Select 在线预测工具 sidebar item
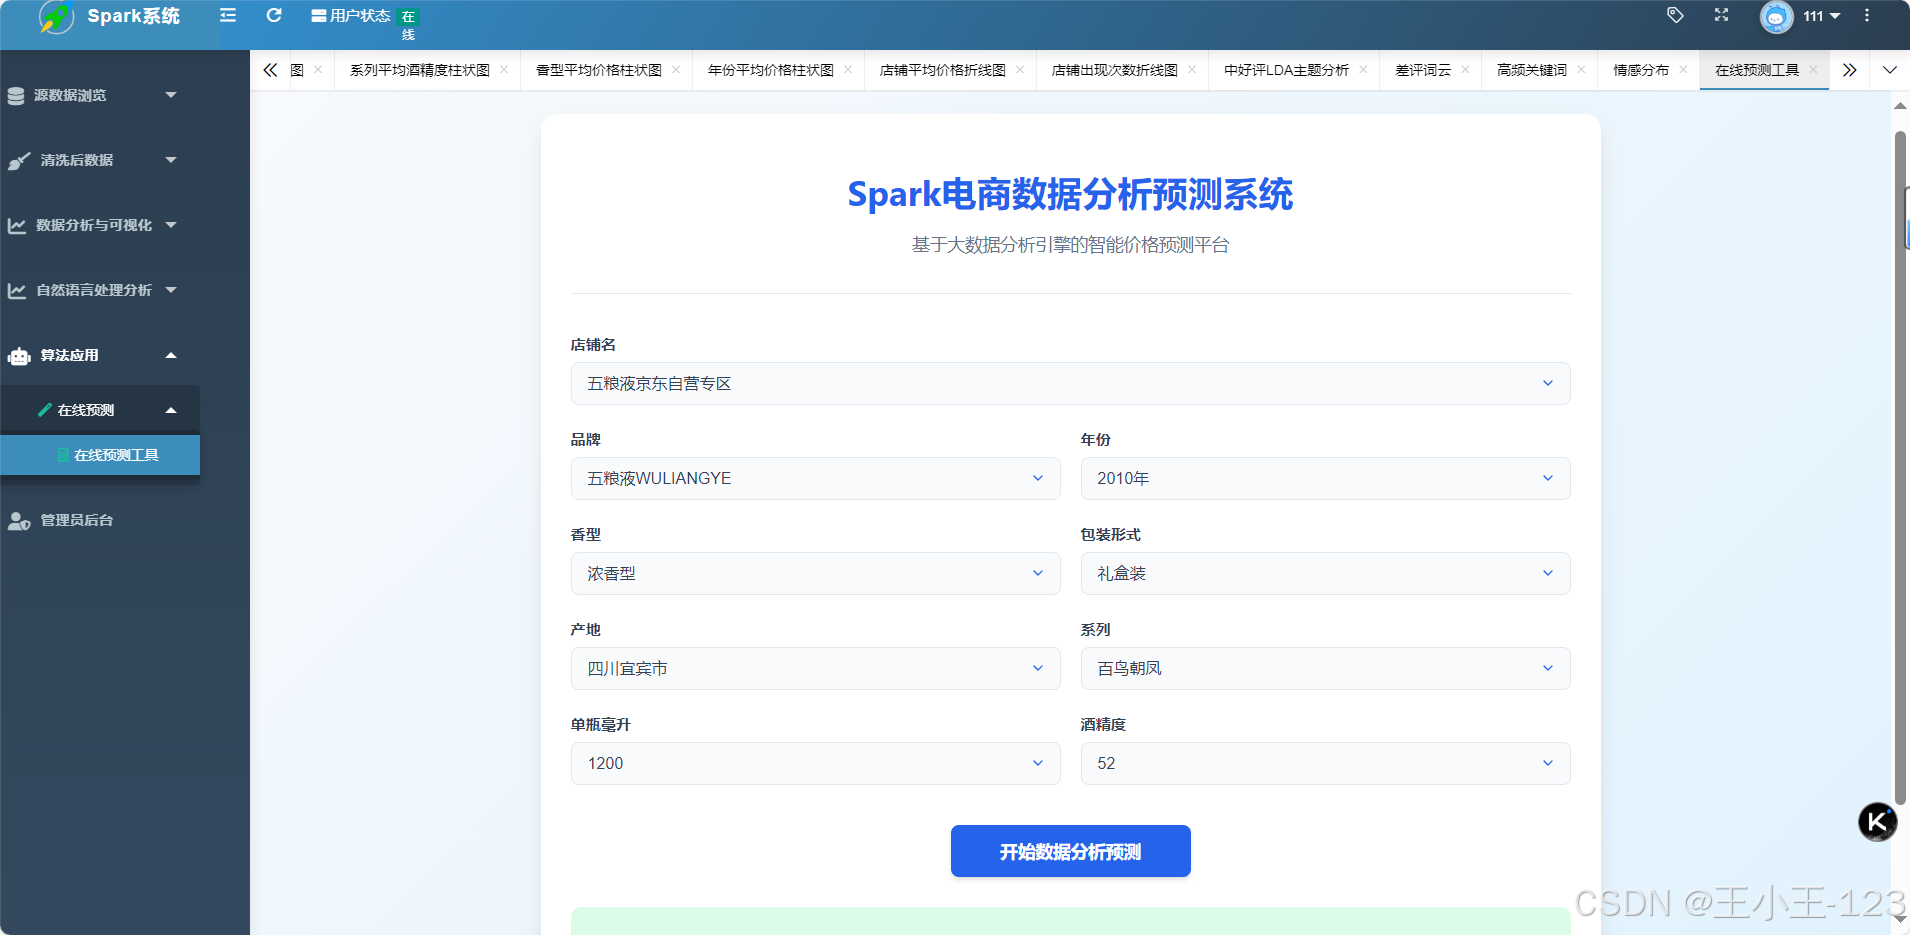This screenshot has height=935, width=1910. (100, 455)
